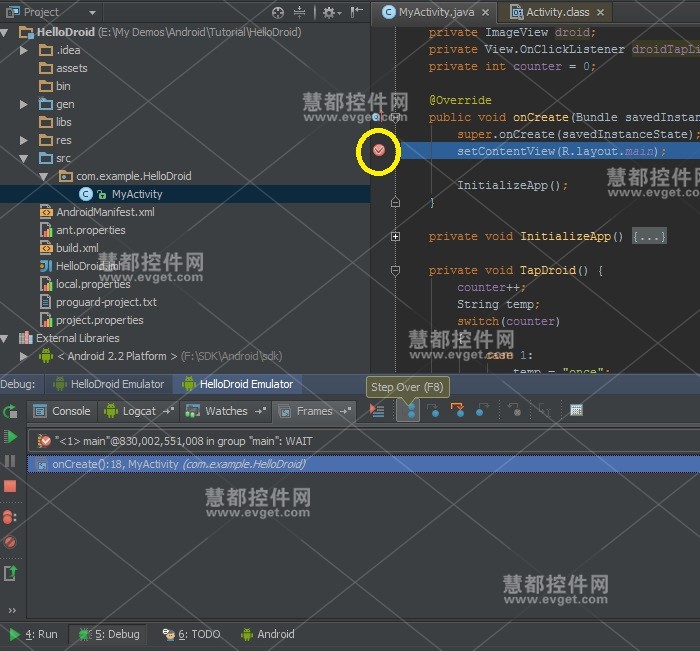Open Evaluate Expression calculator icon

(576, 410)
